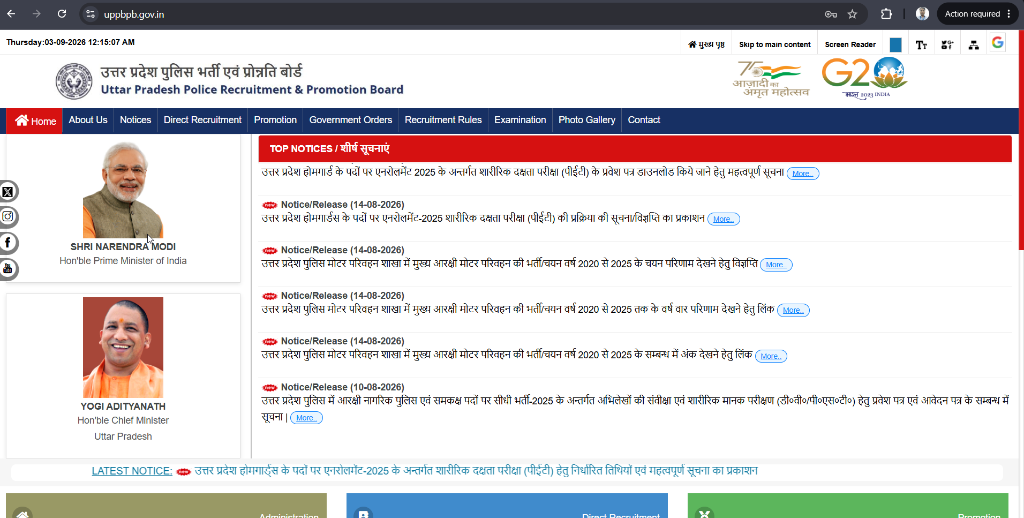Open the social media links icon in top bar
The width and height of the screenshot is (1024, 518).
click(947, 44)
